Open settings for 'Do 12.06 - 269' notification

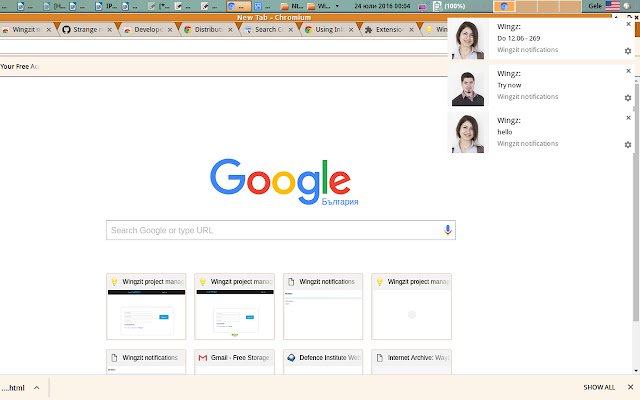coord(628,51)
